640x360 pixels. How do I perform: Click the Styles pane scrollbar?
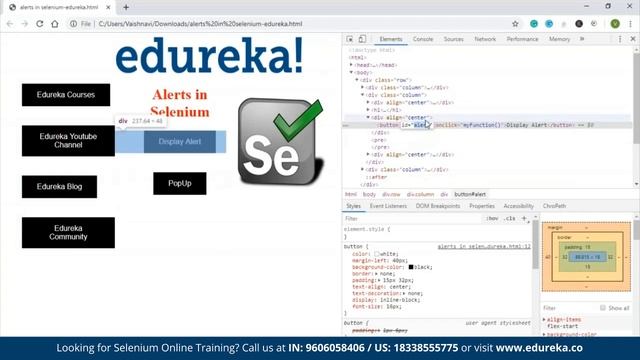pyautogui.click(x=536, y=245)
